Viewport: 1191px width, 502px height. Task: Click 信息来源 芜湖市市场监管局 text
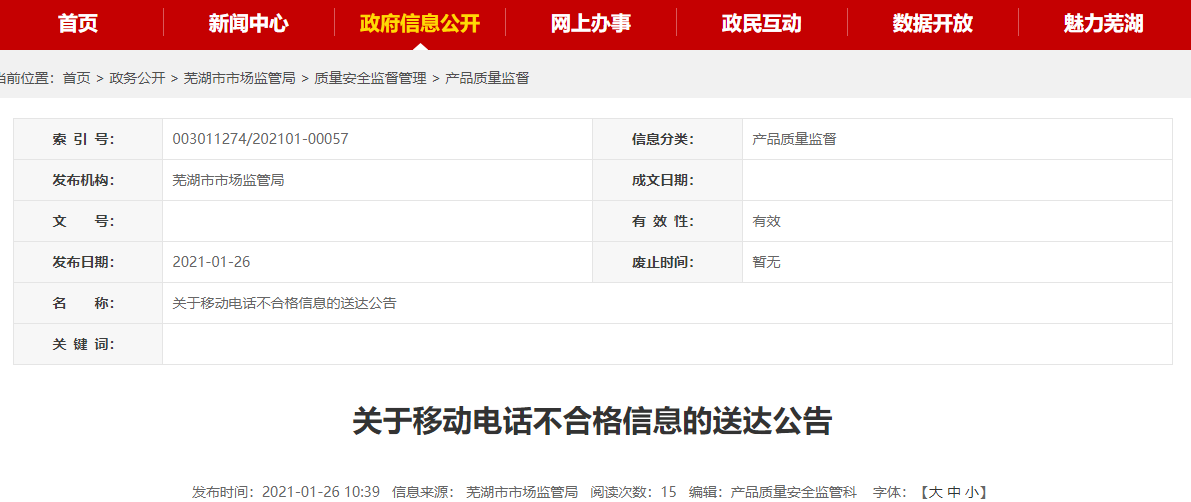coord(485,492)
